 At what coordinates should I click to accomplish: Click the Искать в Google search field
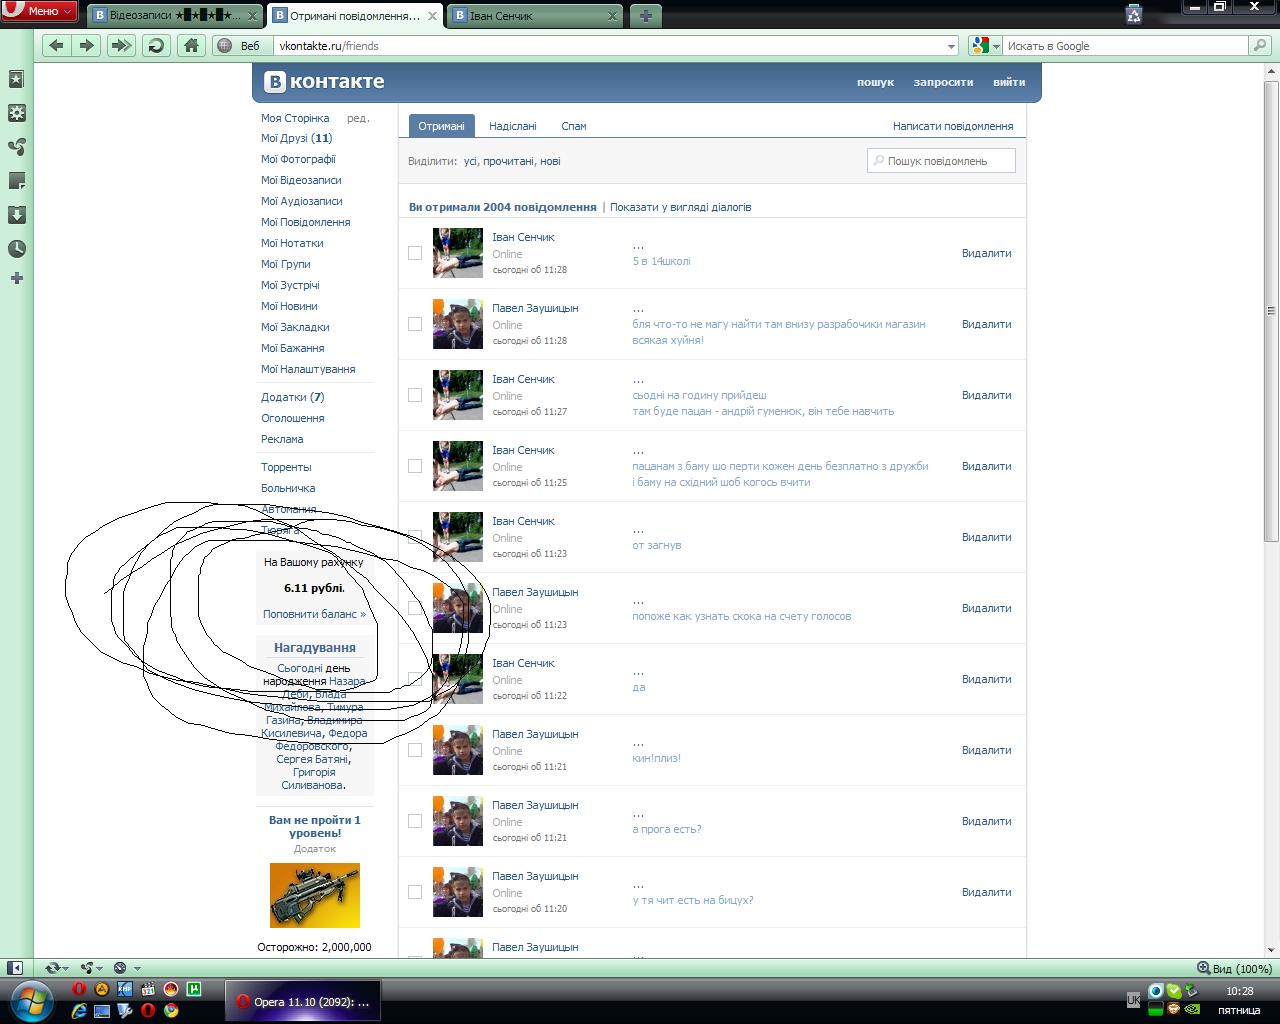(x=1125, y=45)
